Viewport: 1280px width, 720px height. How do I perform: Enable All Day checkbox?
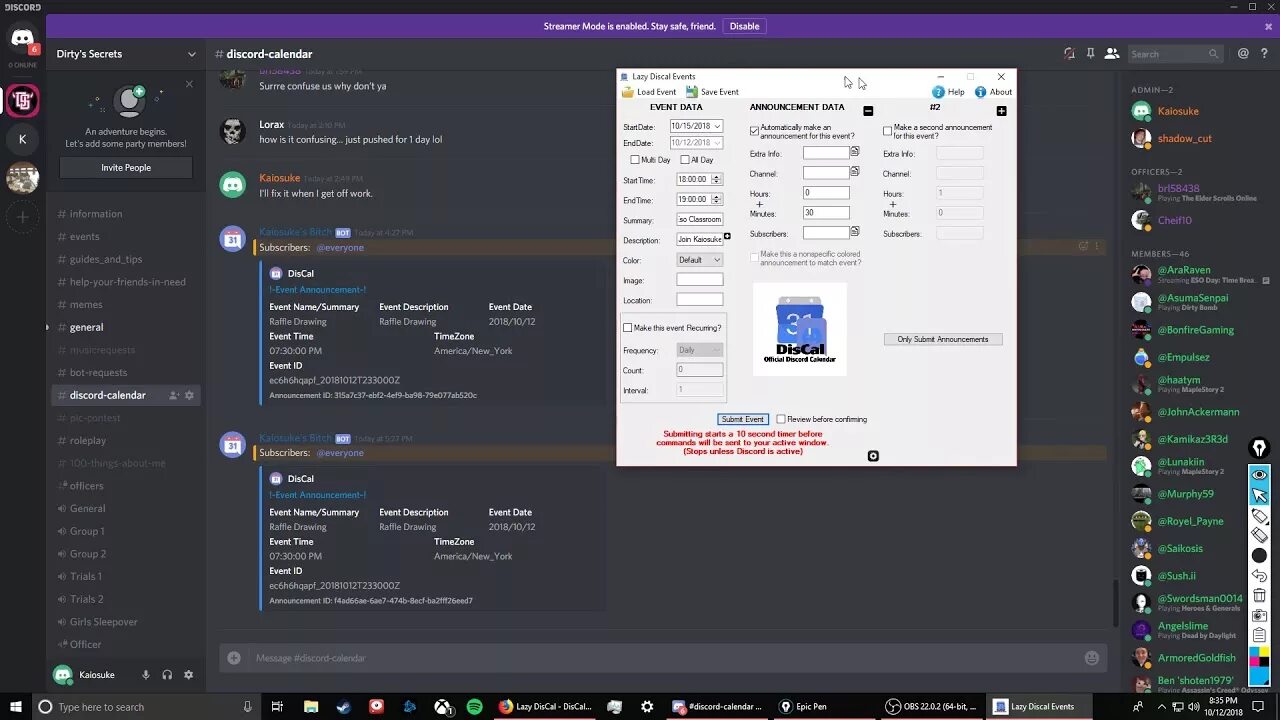tap(685, 160)
